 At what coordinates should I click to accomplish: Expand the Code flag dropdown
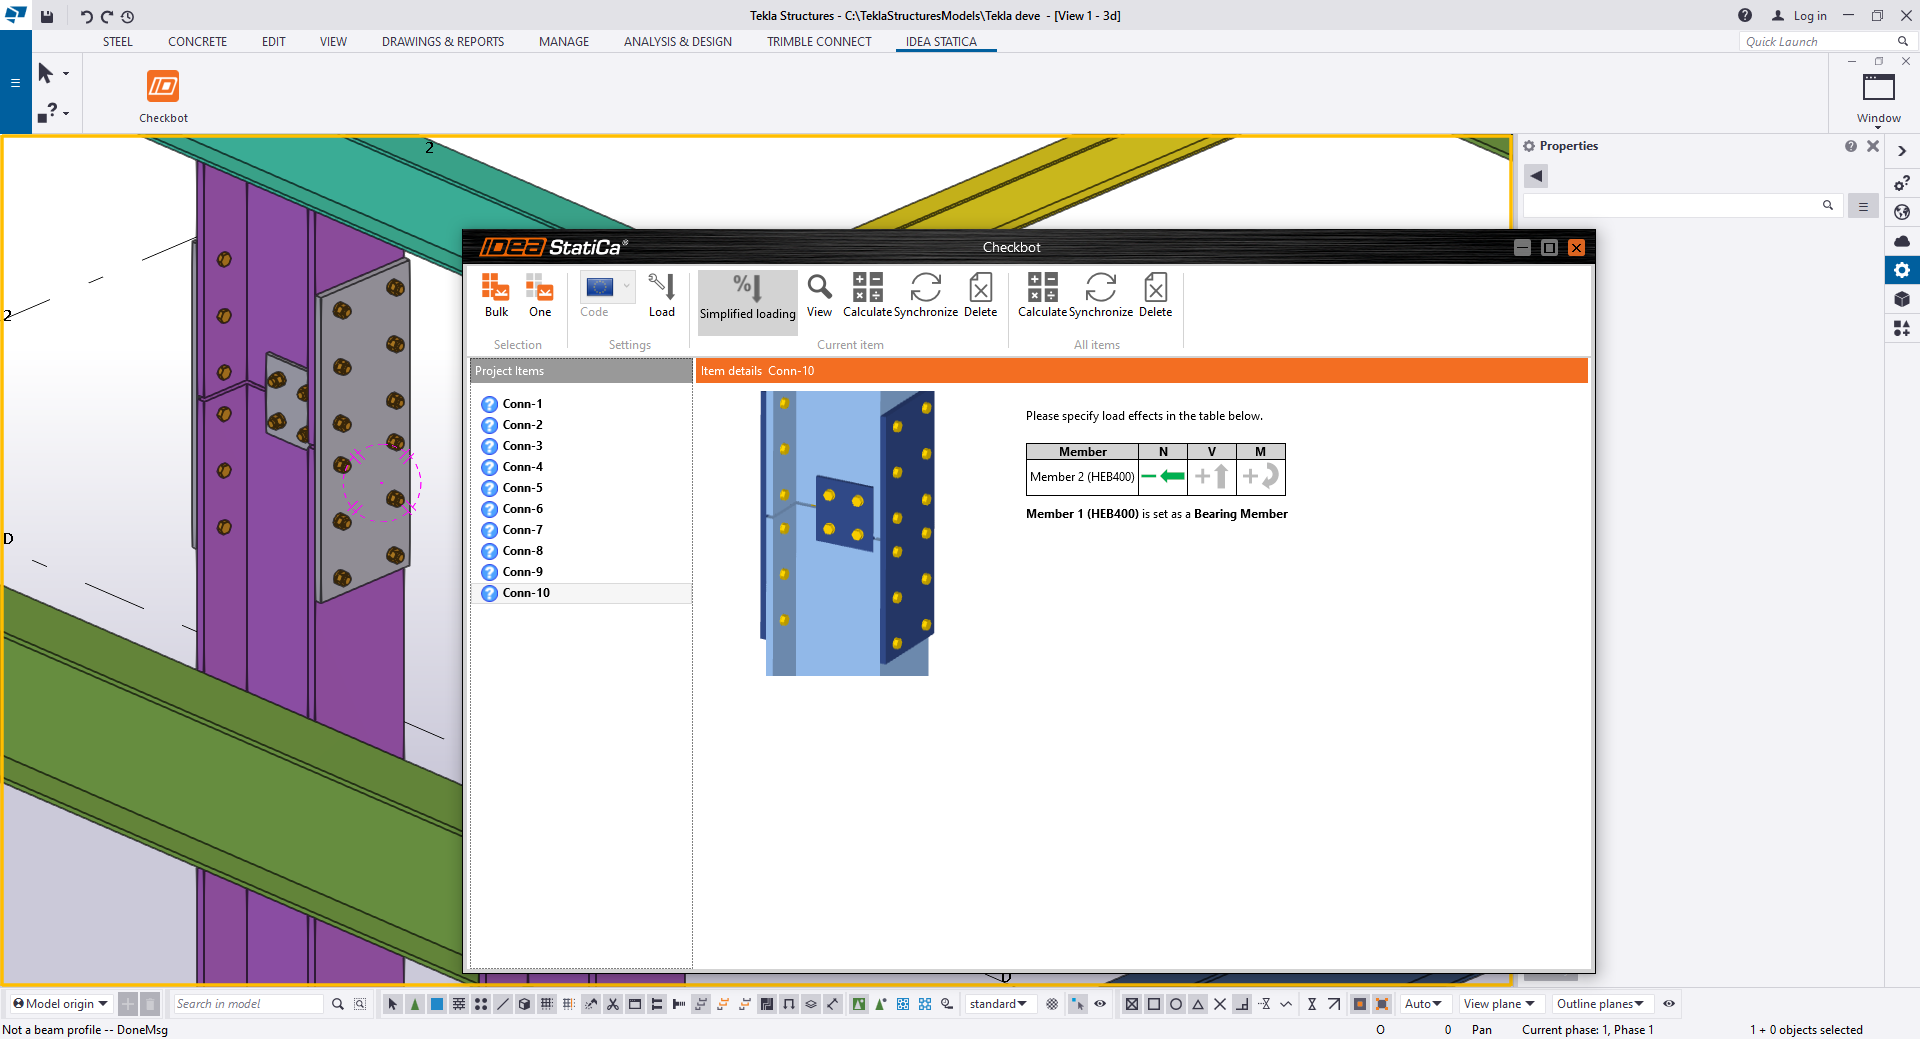[x=627, y=287]
